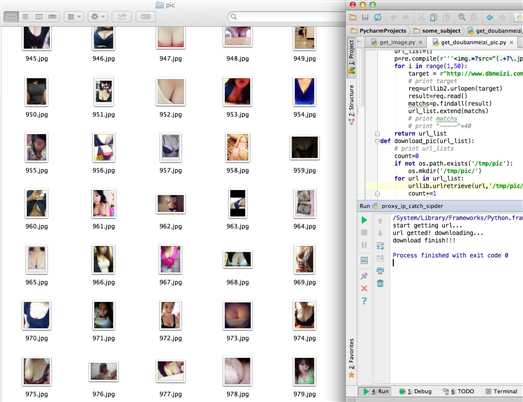Click the PyCharm save all icon
The width and height of the screenshot is (523, 402).
[x=365, y=17]
